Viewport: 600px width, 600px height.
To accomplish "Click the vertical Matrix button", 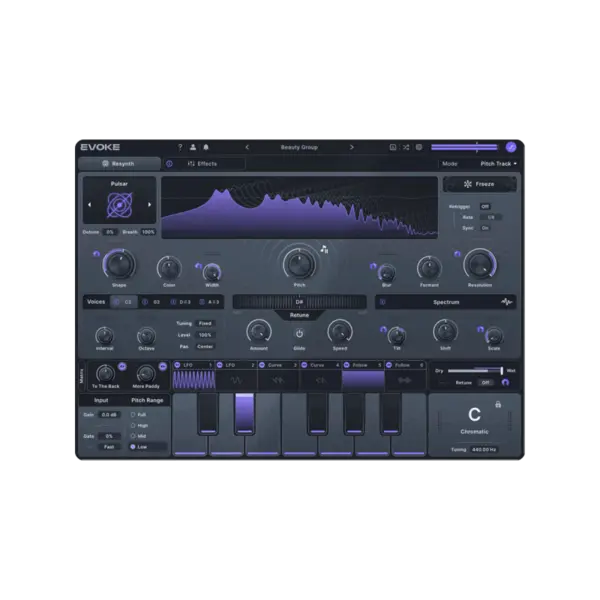I will coord(82,376).
